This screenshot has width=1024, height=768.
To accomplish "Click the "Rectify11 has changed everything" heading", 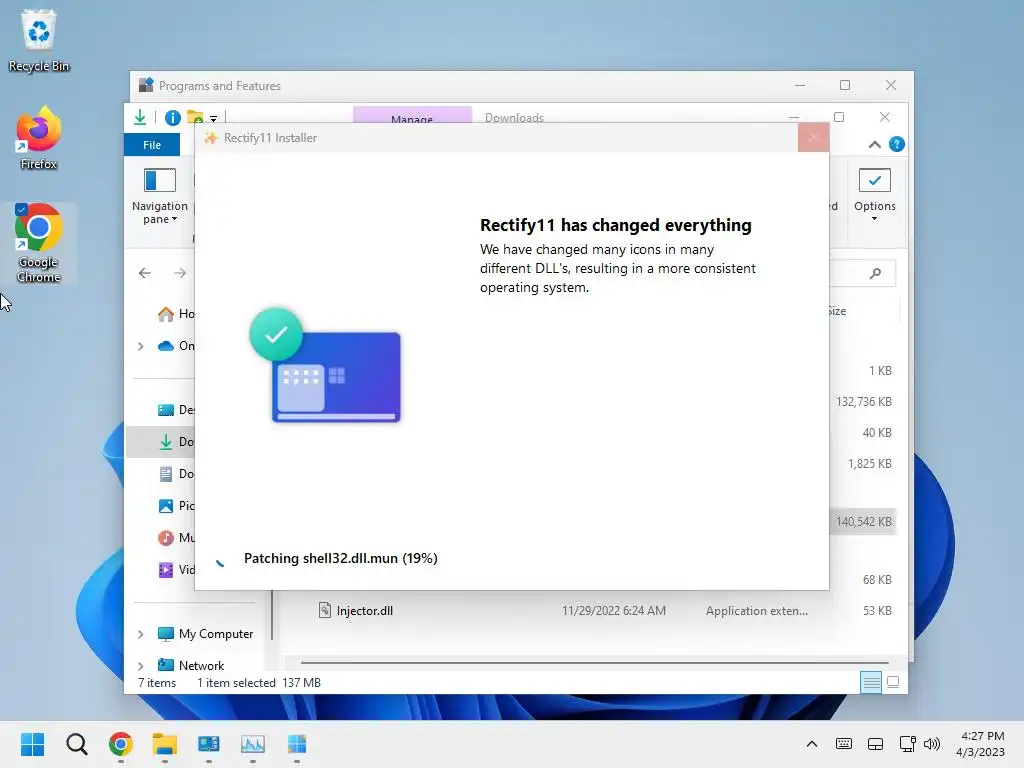I will (615, 225).
